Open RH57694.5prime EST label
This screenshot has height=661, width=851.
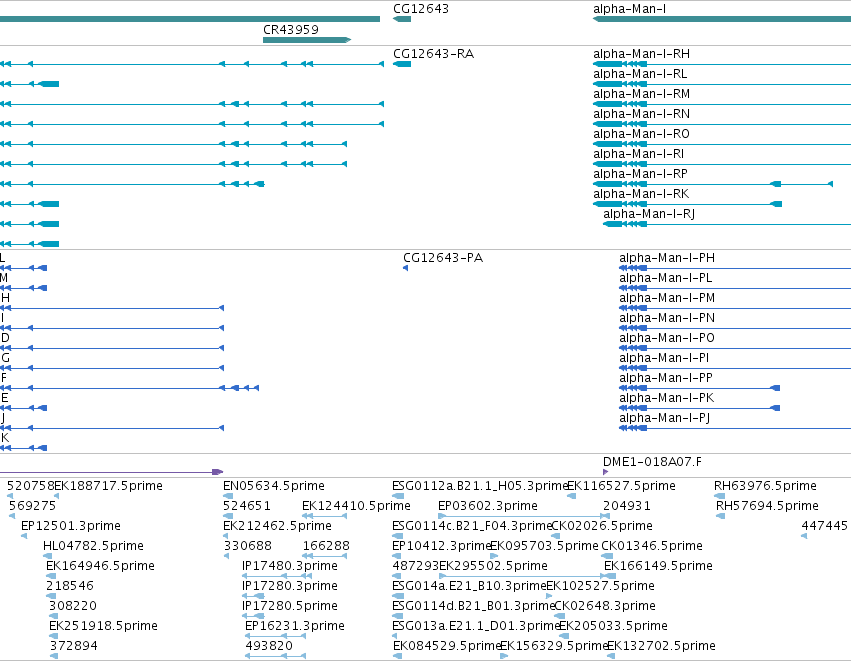(767, 506)
